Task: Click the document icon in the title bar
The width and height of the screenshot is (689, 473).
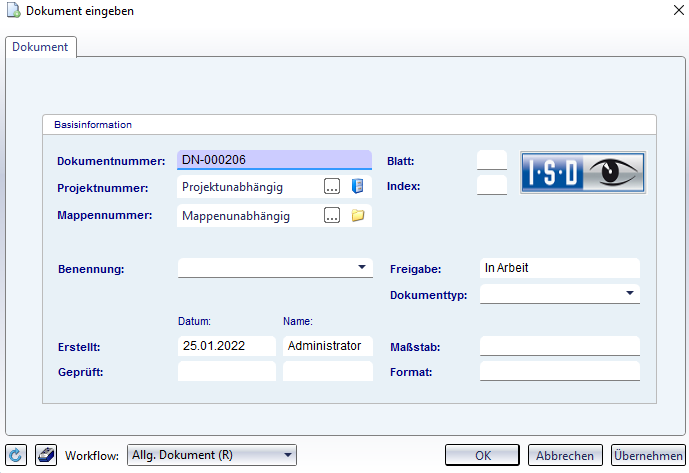Action: [x=13, y=11]
